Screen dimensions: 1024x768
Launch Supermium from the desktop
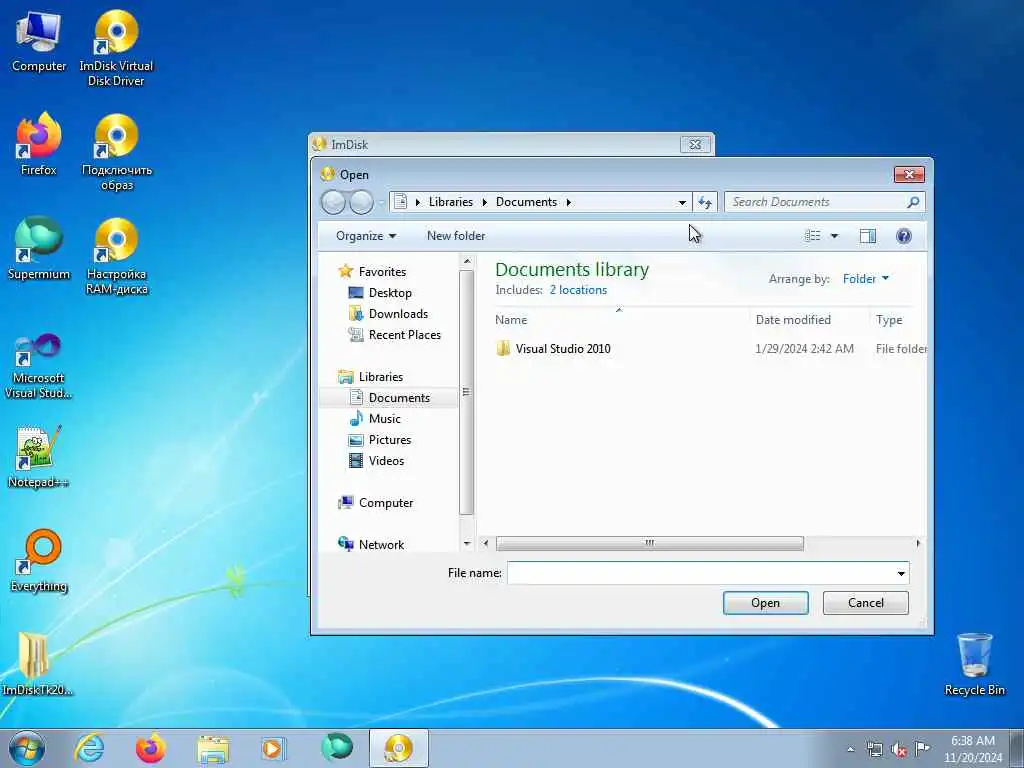pos(39,249)
